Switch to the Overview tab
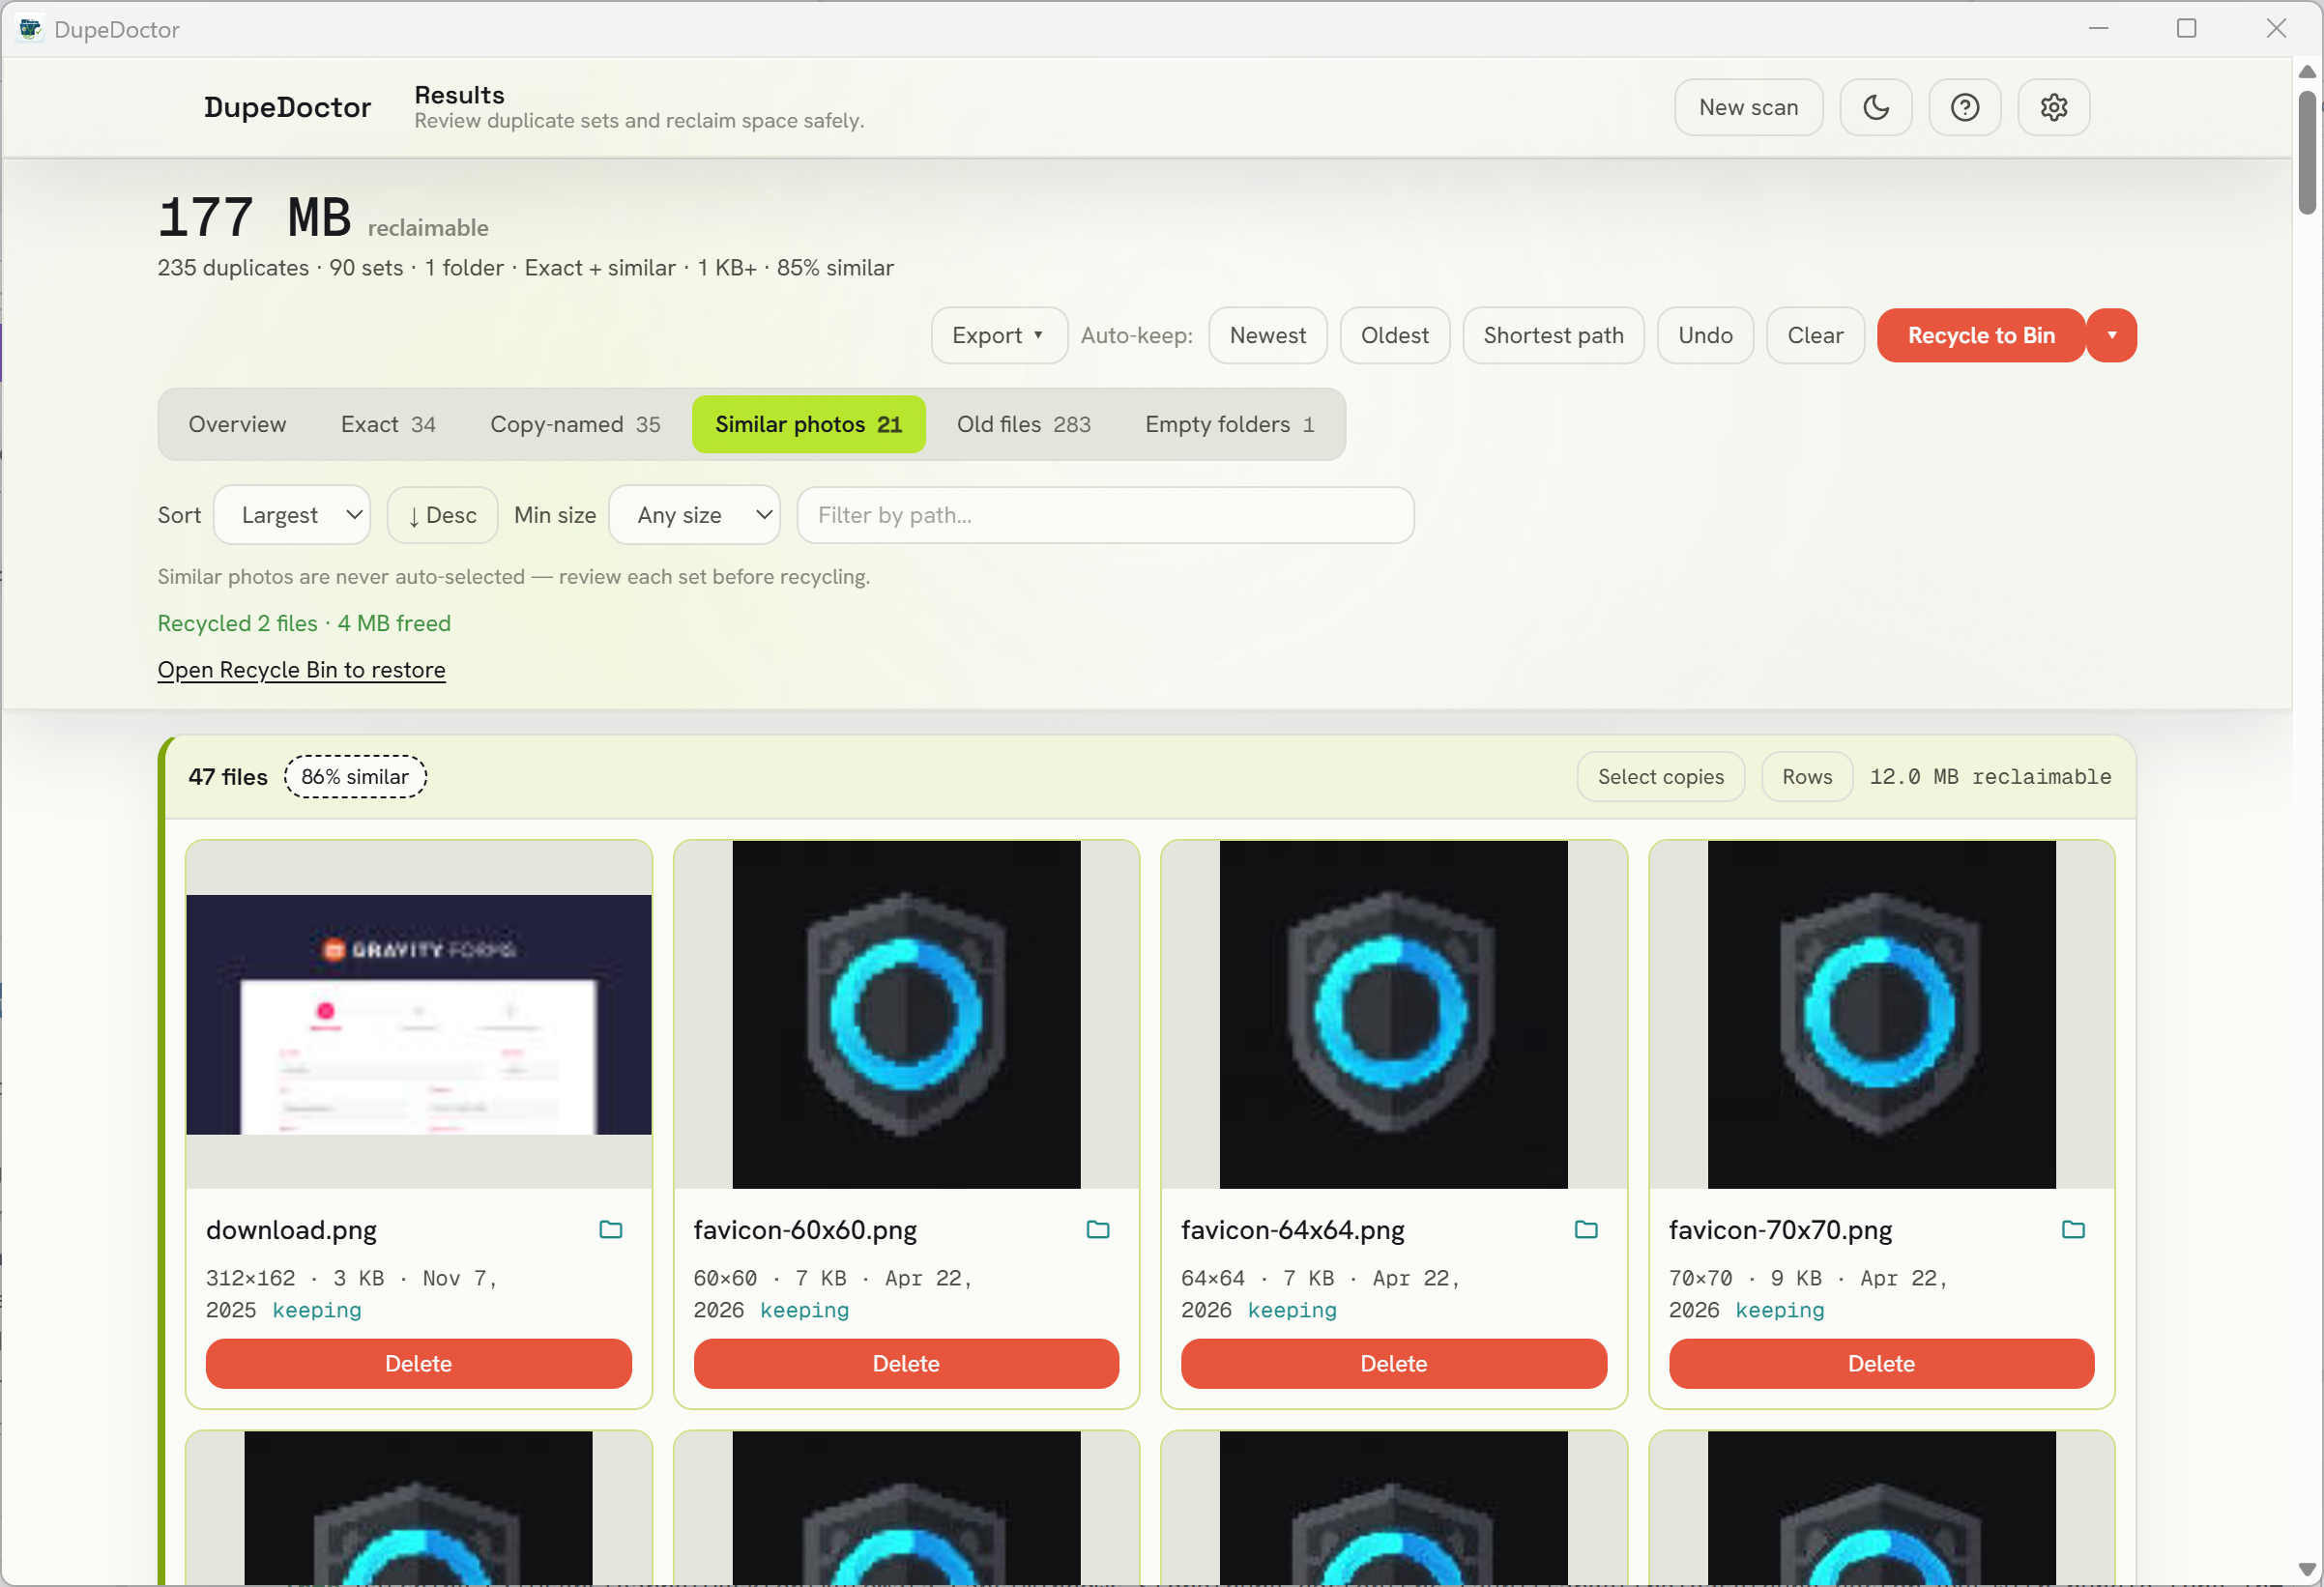This screenshot has width=2324, height=1587. (x=237, y=424)
